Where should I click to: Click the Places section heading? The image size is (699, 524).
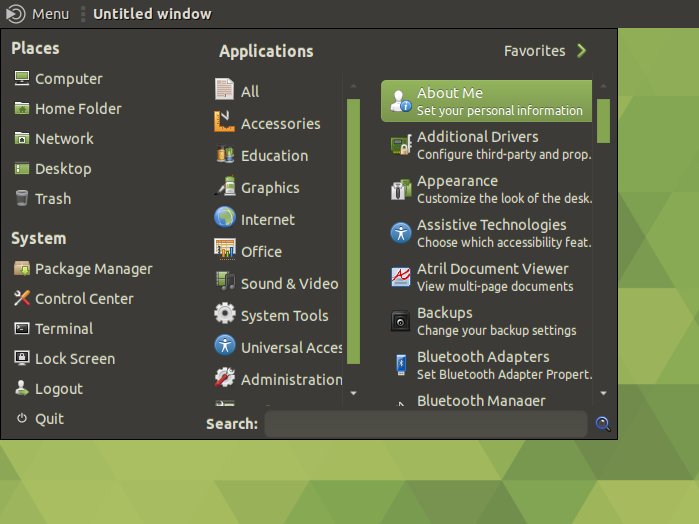point(35,48)
